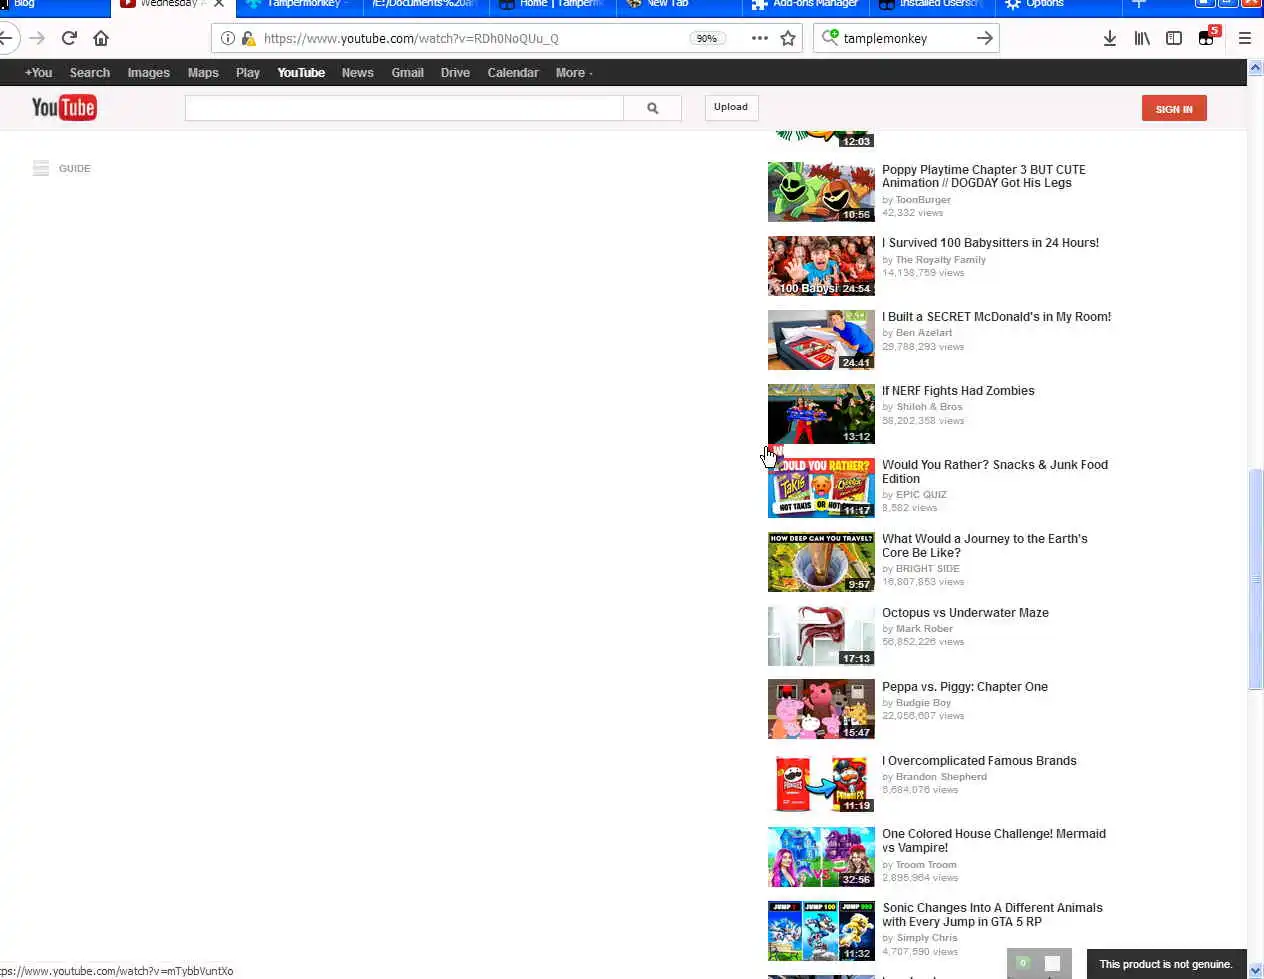Click the 'This product is not genuine' notice
Viewport: 1264px width, 979px height.
click(1166, 964)
